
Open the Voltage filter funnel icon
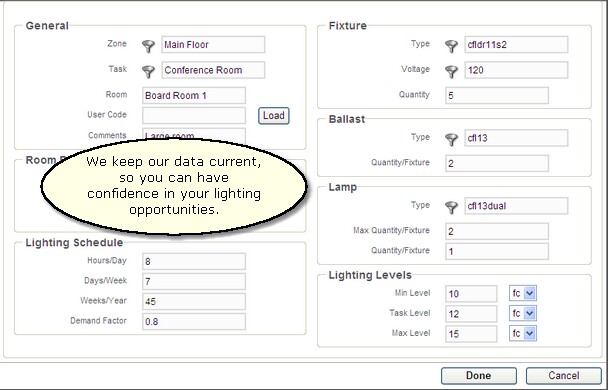click(x=451, y=71)
